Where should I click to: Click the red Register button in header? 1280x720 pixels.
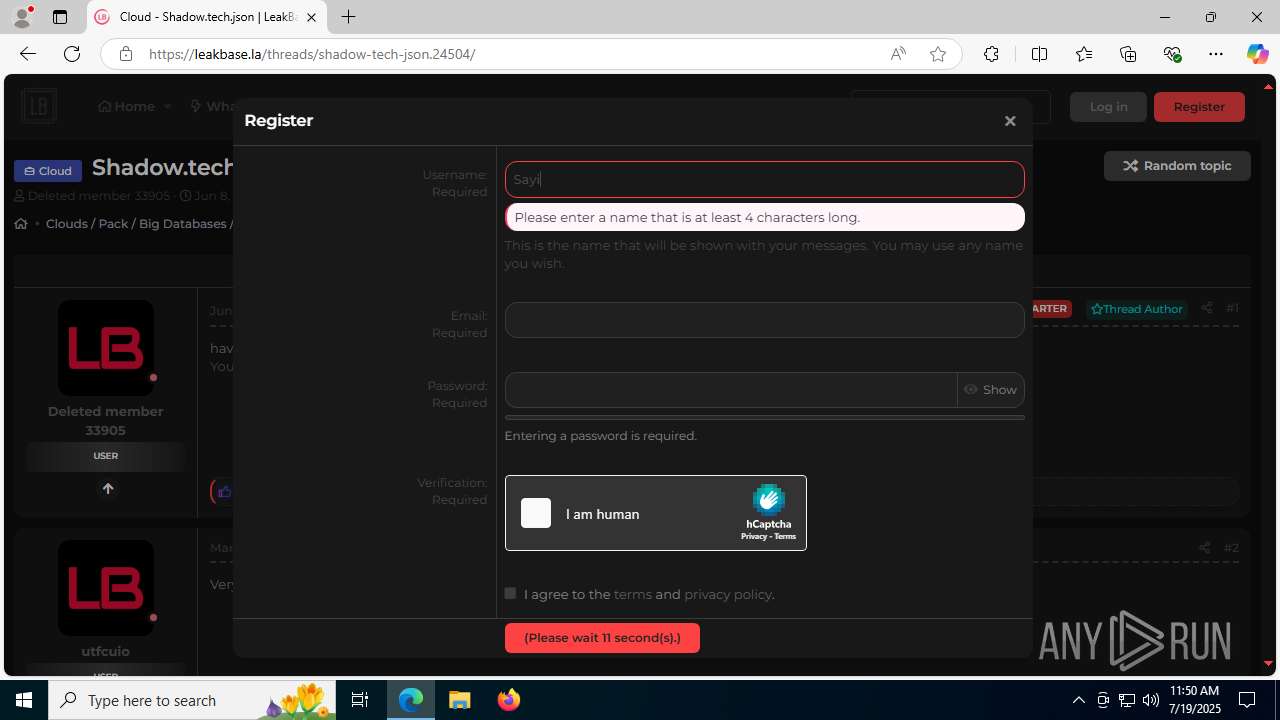tap(1199, 107)
